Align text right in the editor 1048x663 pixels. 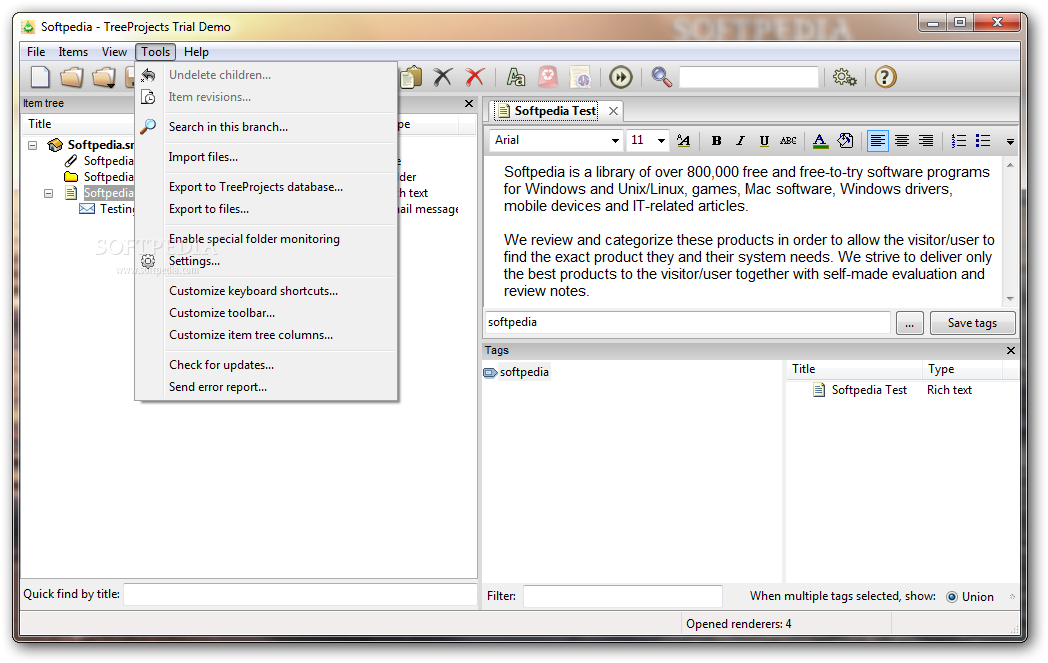click(x=926, y=140)
